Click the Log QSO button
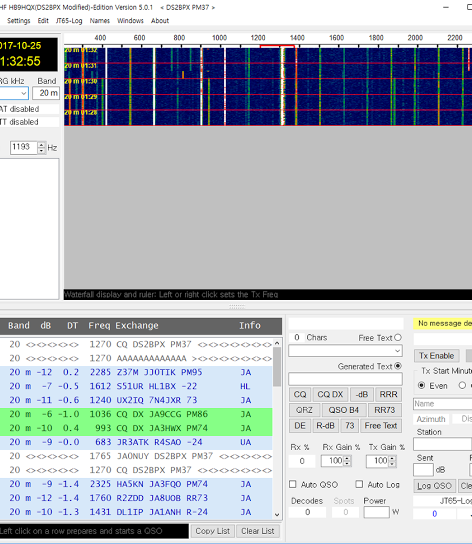 coord(434,486)
